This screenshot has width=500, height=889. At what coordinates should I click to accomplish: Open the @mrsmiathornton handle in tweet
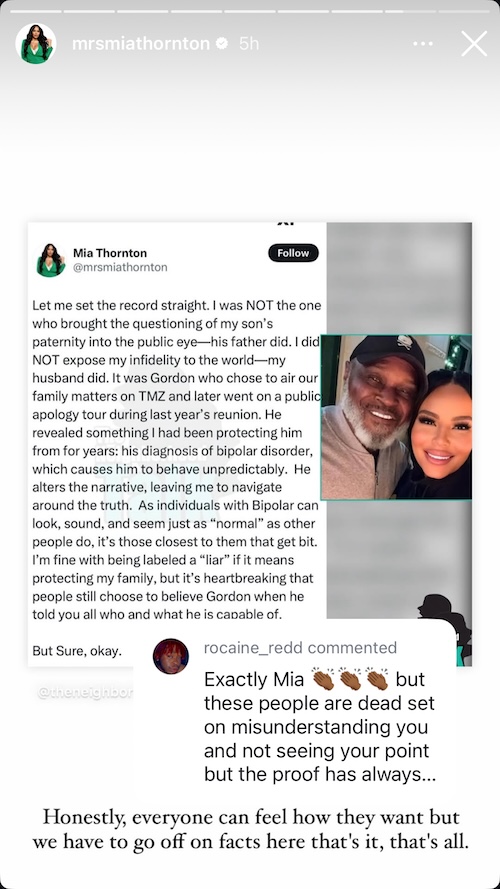tap(120, 268)
